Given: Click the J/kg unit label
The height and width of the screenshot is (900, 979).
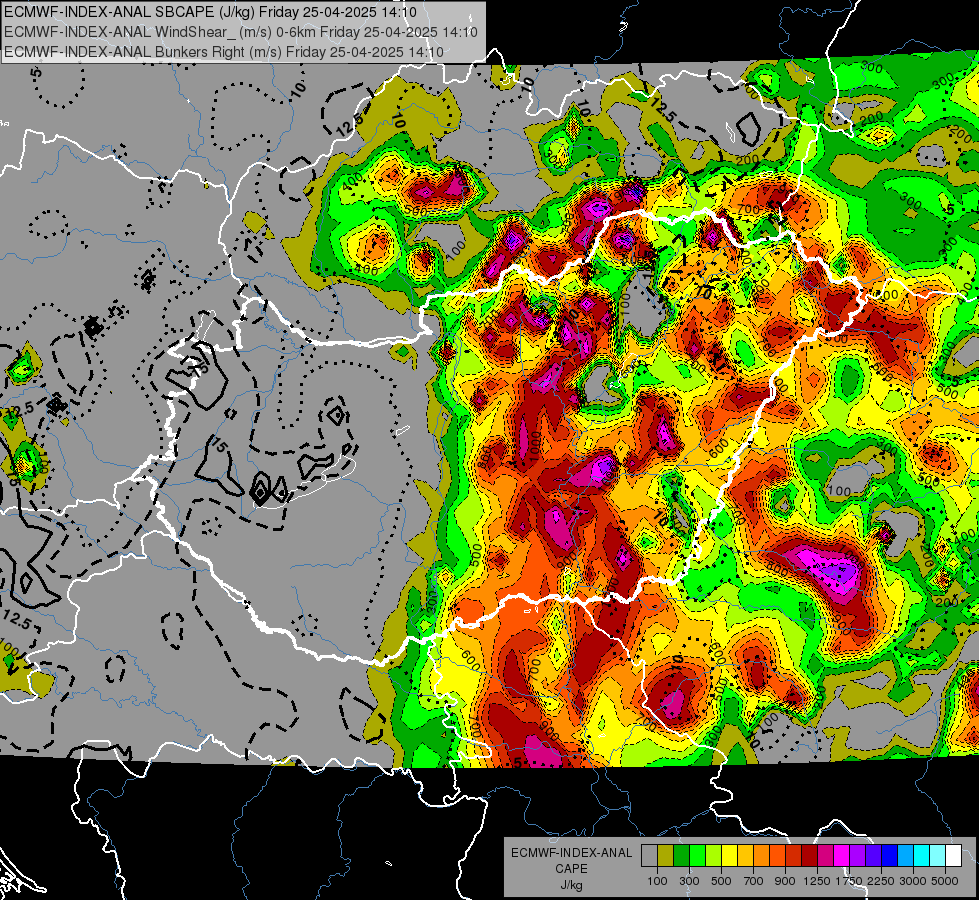Looking at the screenshot, I should pyautogui.click(x=571, y=885).
